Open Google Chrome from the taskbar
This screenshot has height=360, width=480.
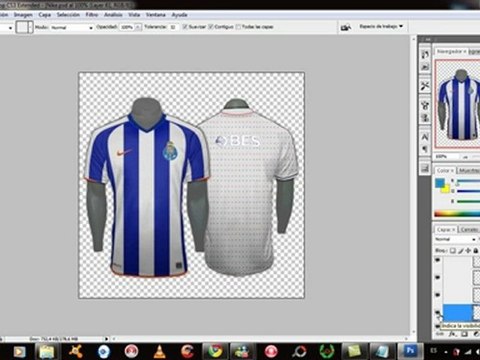(215, 352)
